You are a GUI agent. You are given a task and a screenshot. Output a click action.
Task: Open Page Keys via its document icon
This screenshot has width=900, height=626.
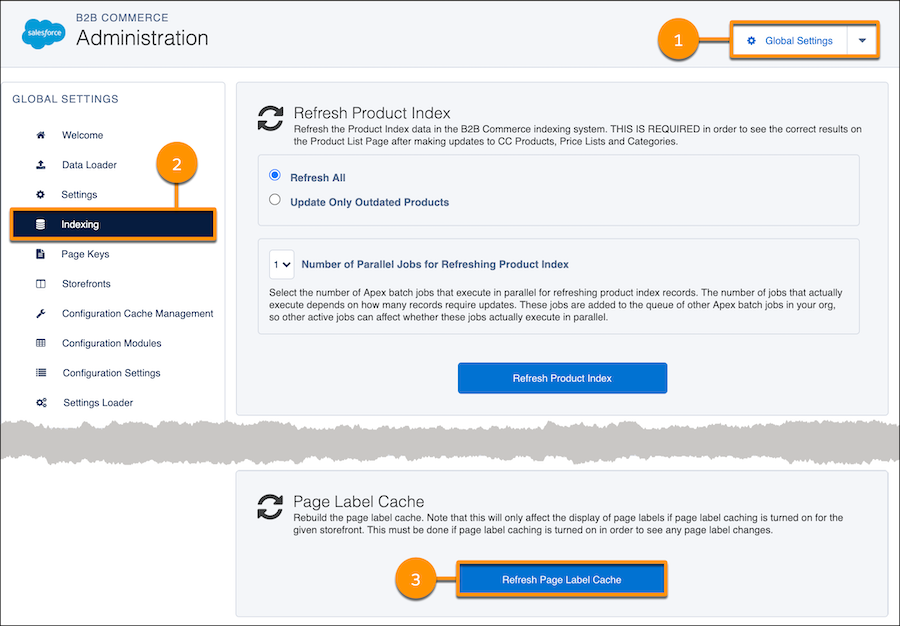coord(38,253)
